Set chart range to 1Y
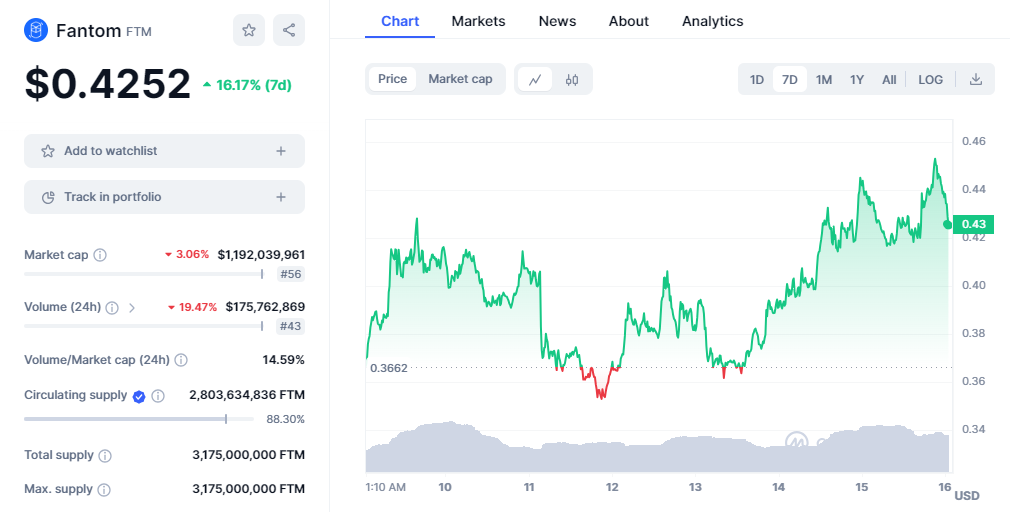The image size is (1010, 512). point(857,80)
